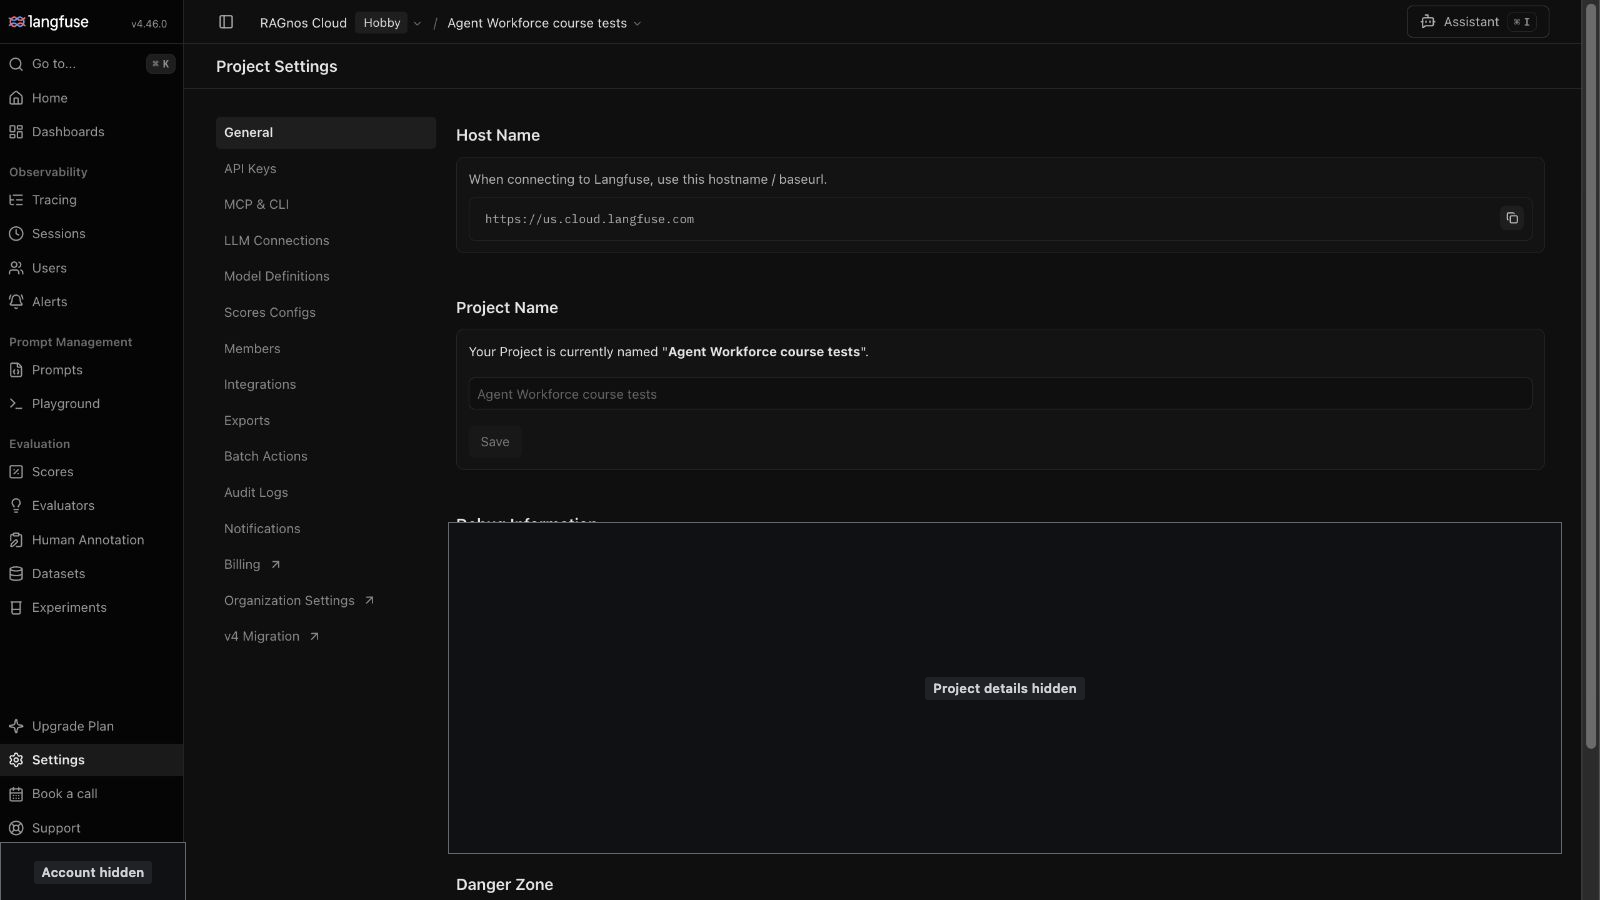Open Datasets page
Image resolution: width=1600 pixels, height=900 pixels.
91,574
